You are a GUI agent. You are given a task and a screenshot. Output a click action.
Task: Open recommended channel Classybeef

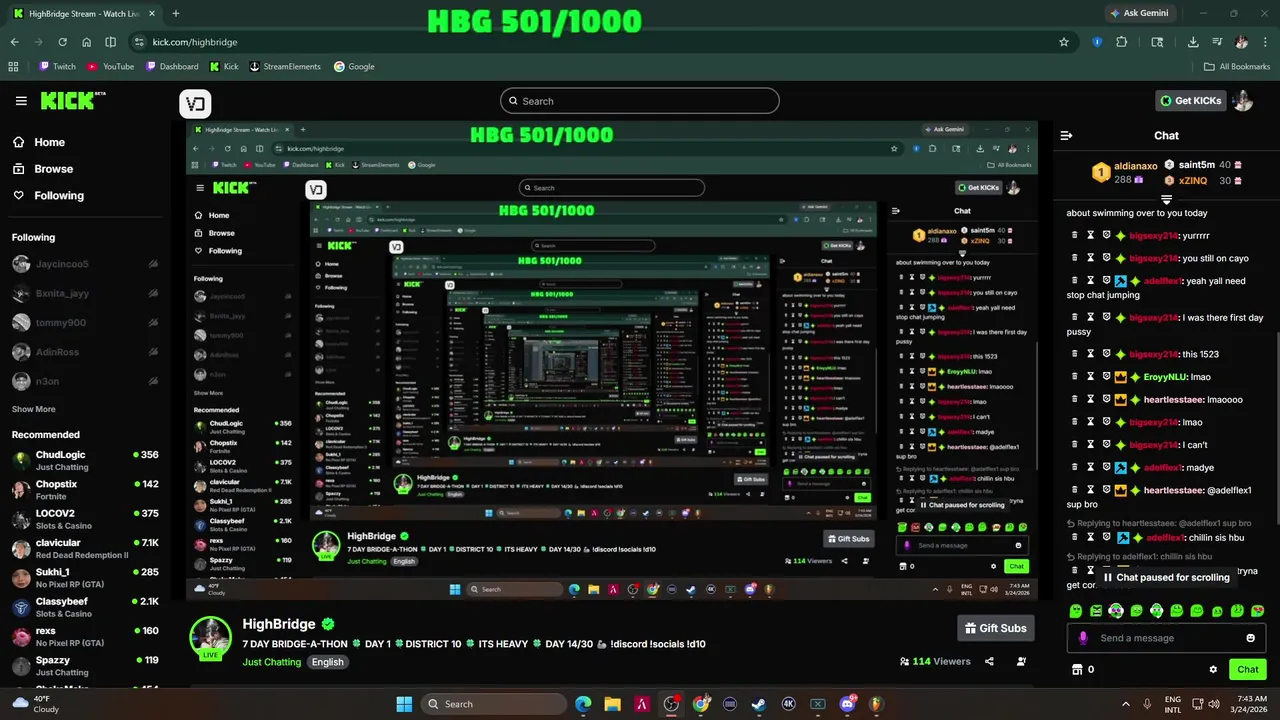click(x=85, y=607)
